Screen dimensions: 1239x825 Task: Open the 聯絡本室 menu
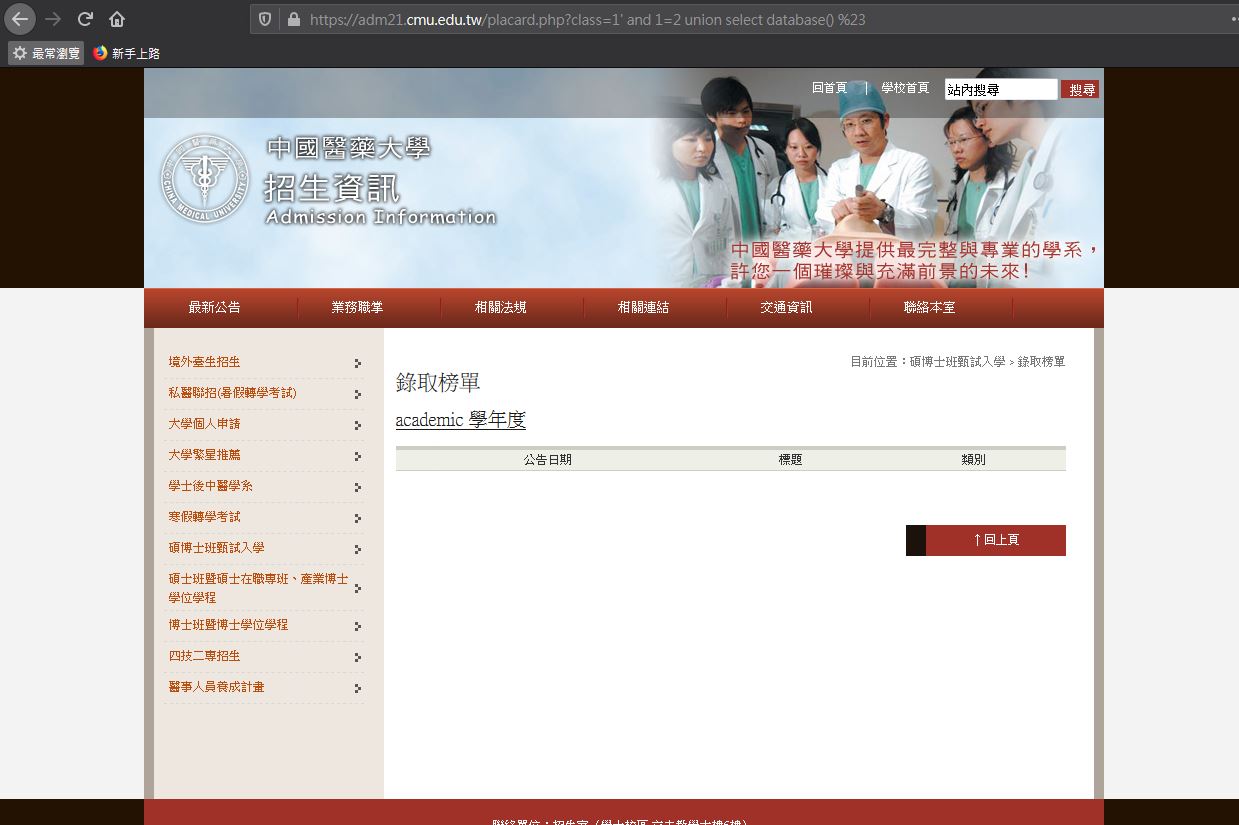929,307
